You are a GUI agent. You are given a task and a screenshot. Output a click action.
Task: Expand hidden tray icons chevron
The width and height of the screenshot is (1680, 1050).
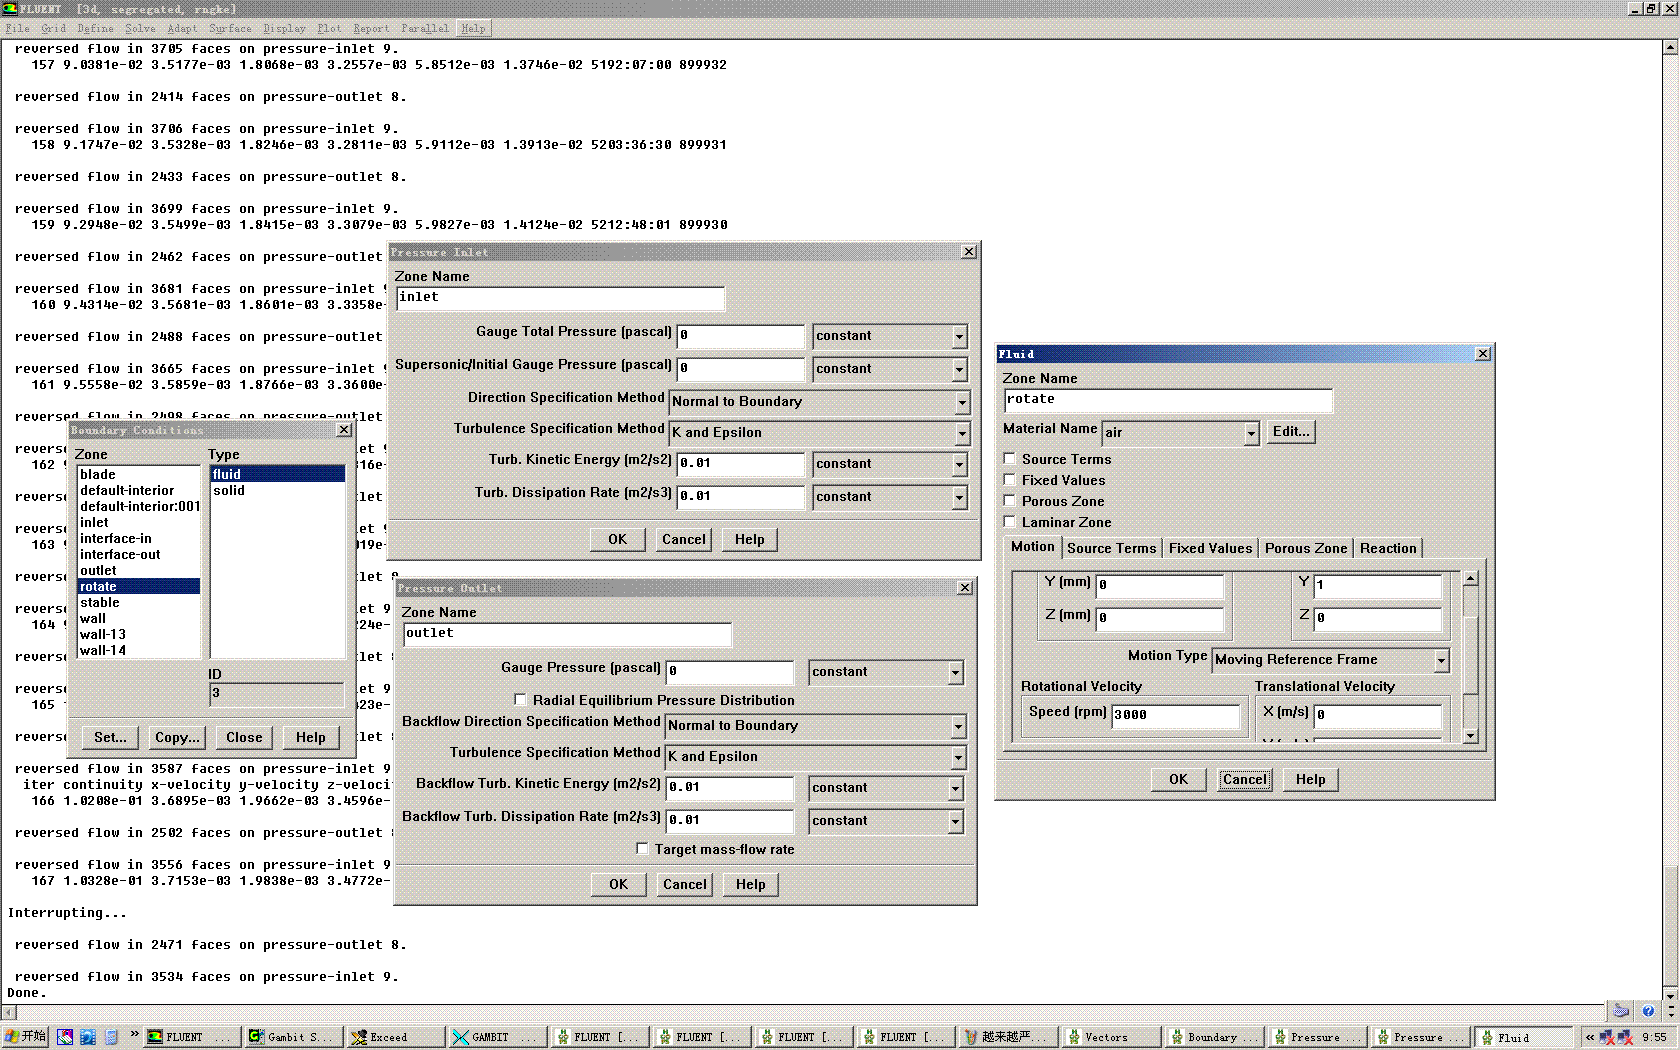tap(1590, 1037)
